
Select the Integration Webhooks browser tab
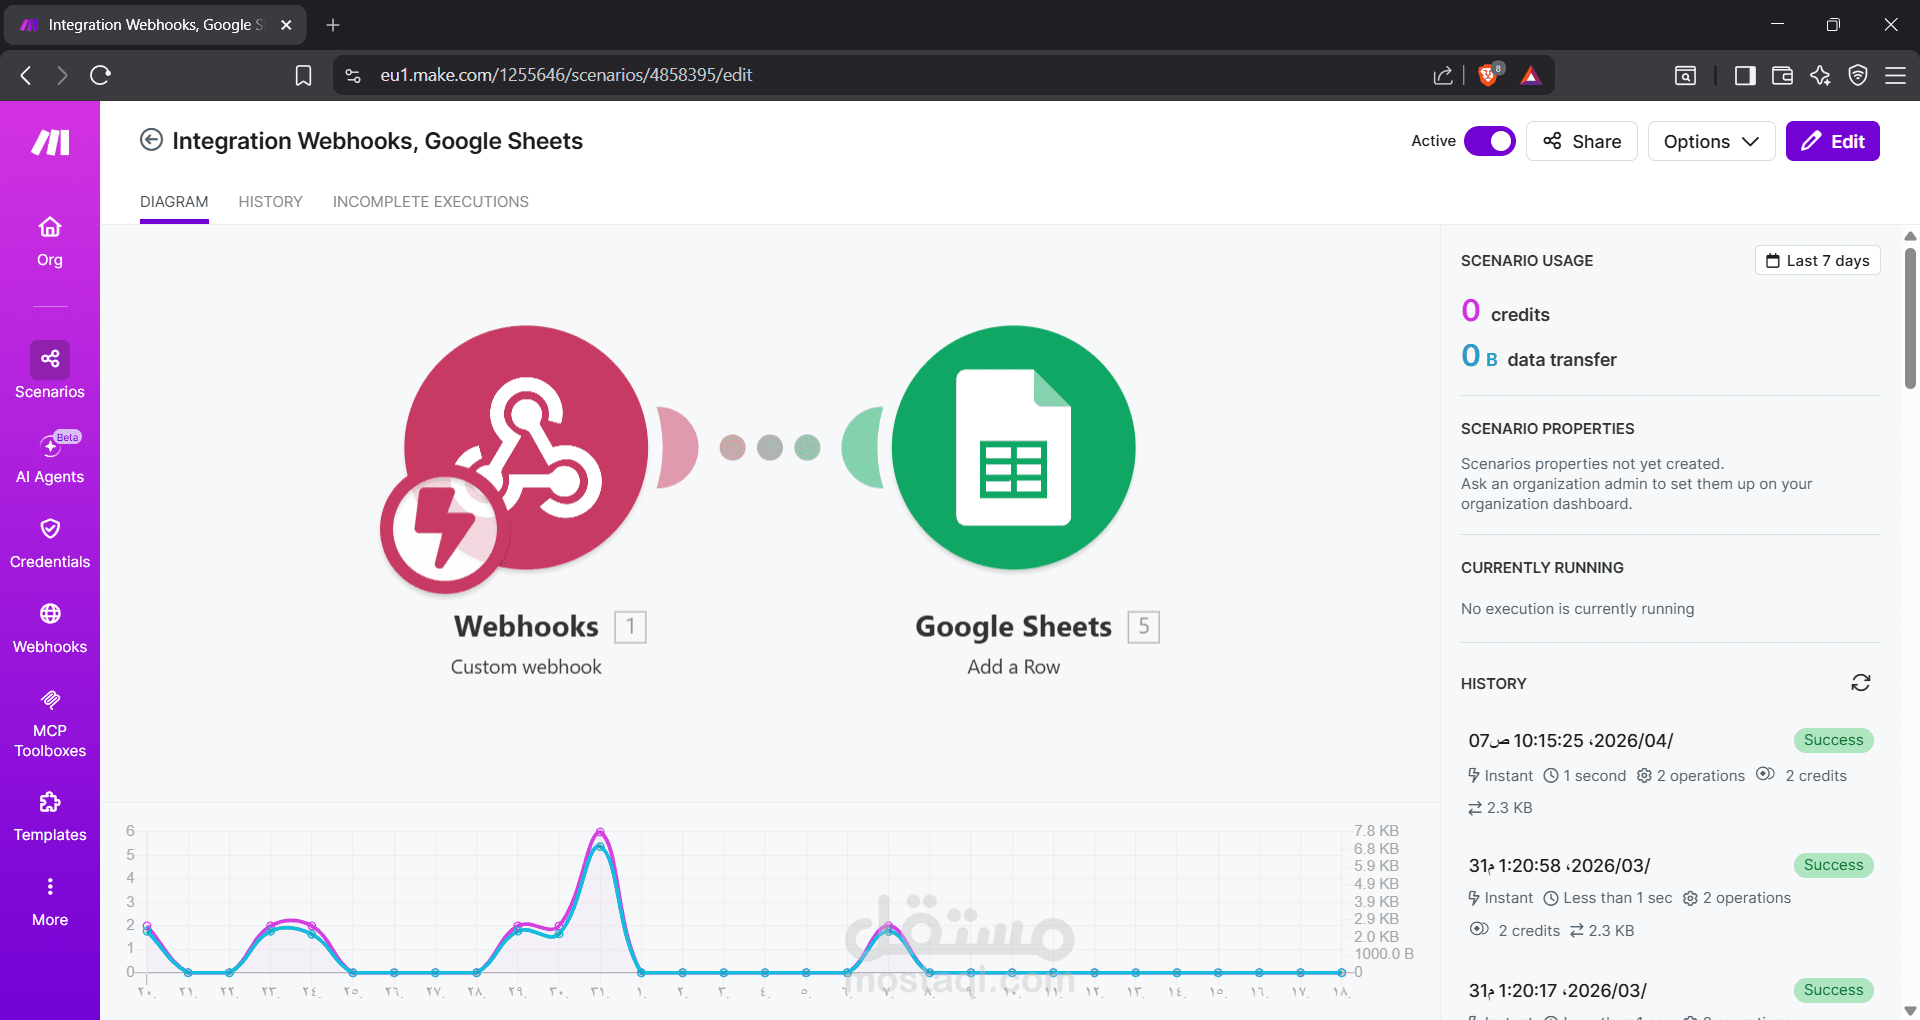155,25
